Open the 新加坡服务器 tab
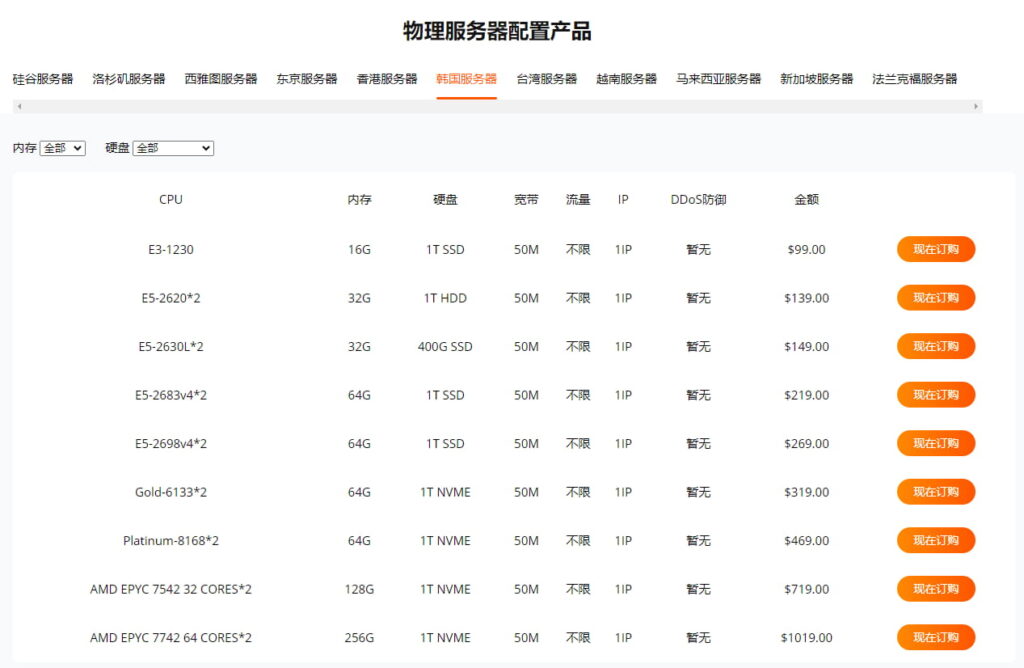 point(817,79)
